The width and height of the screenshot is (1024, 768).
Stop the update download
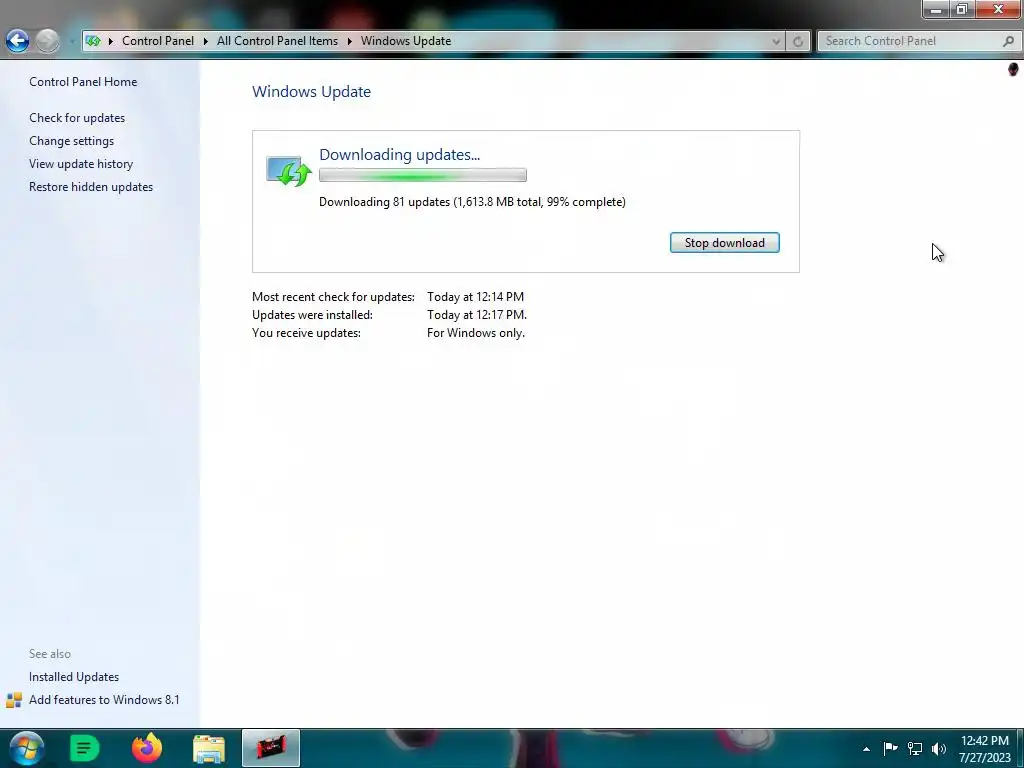pos(725,243)
